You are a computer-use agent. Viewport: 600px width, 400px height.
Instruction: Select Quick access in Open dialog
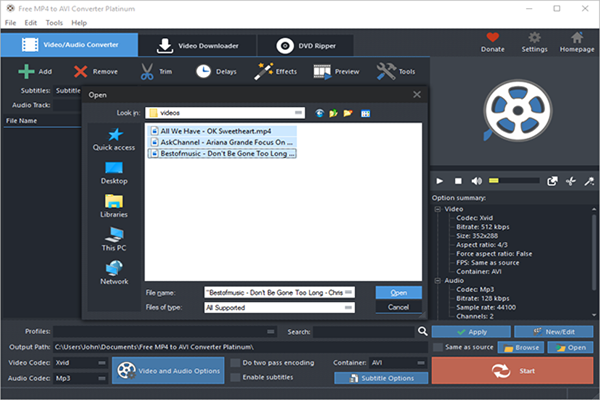point(114,139)
